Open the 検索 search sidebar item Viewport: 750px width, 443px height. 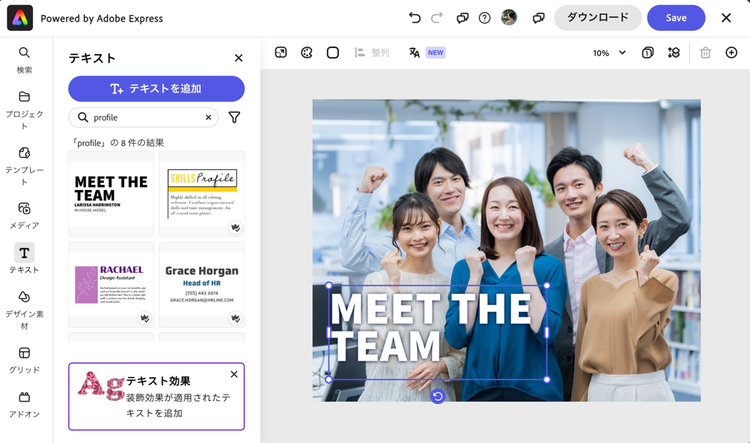(x=24, y=60)
